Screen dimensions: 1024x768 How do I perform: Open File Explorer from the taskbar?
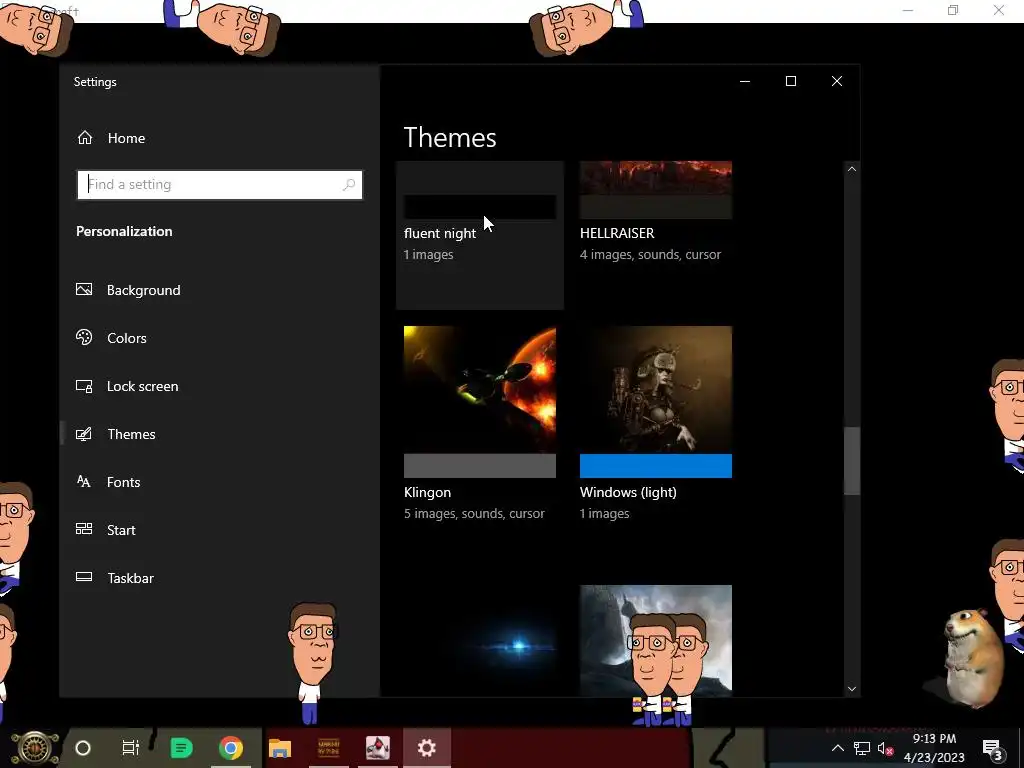tap(280, 748)
